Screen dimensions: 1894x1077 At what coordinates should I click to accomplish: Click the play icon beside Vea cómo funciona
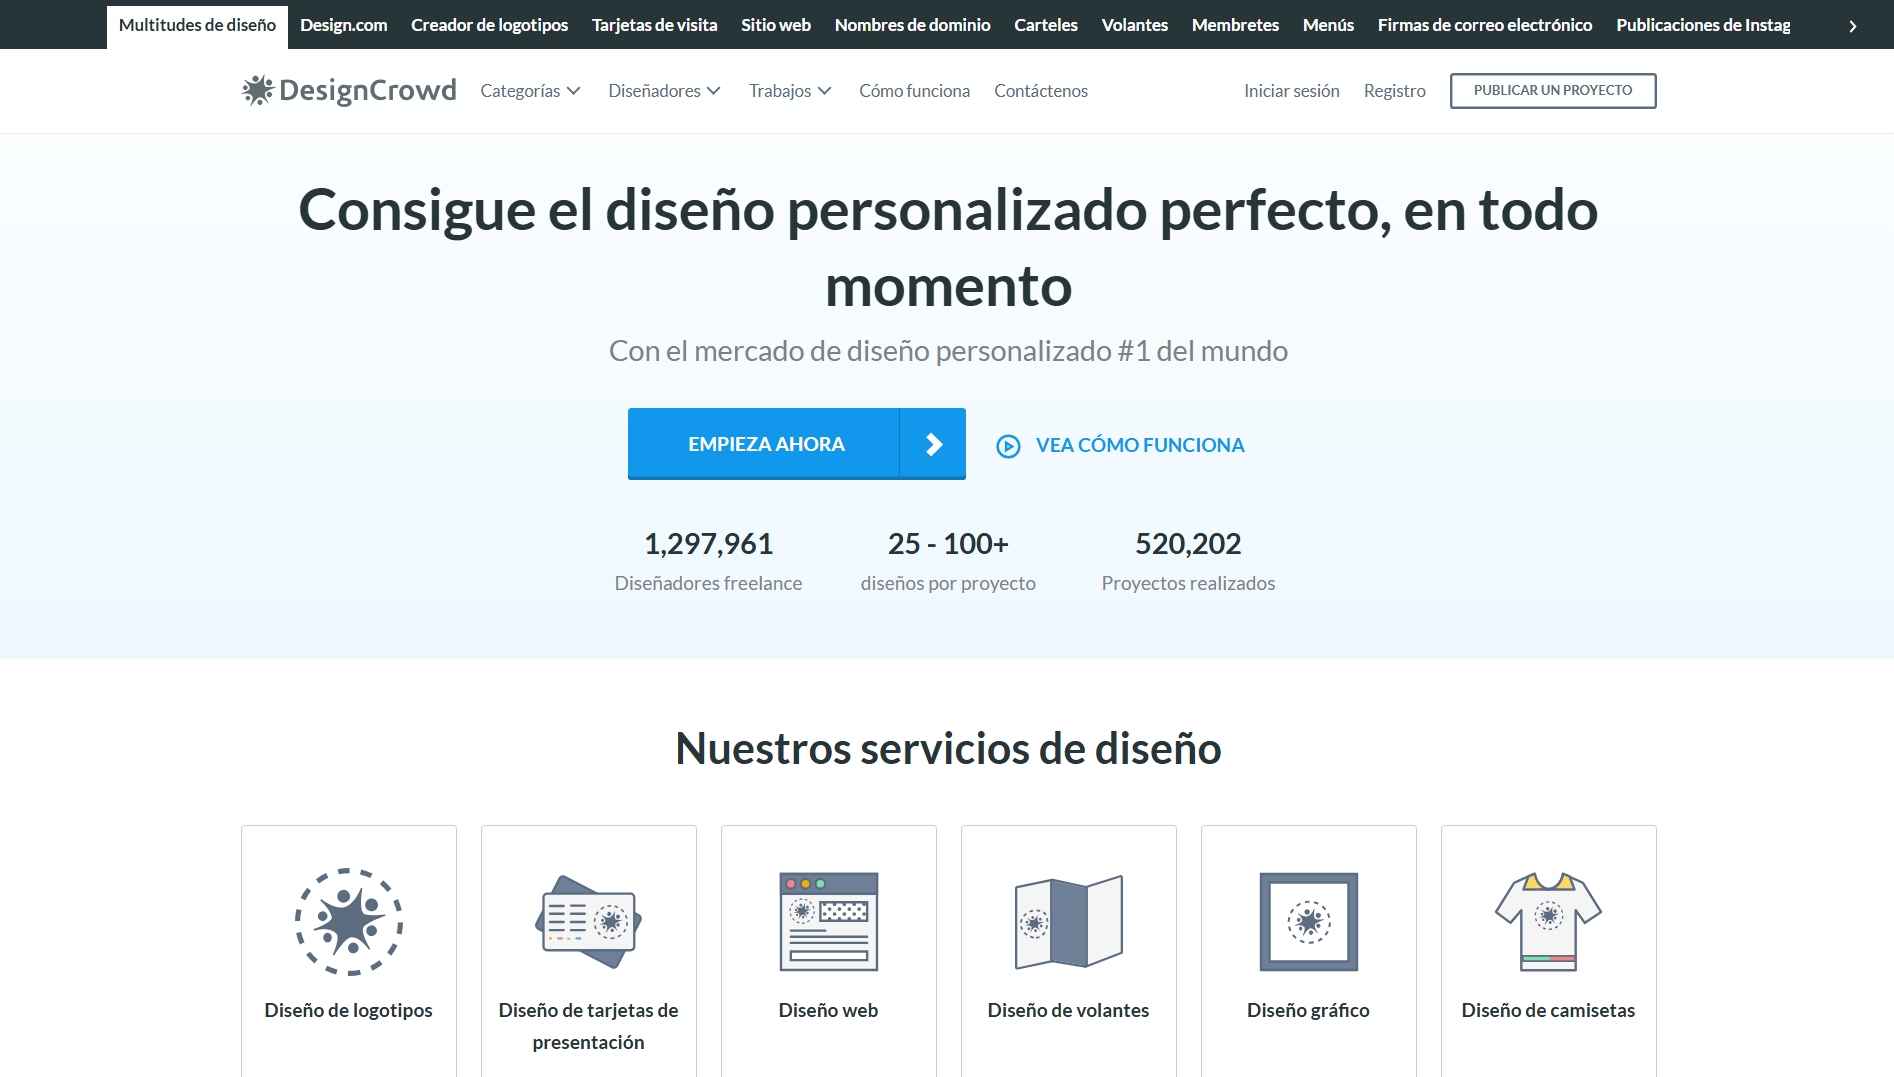click(1008, 446)
